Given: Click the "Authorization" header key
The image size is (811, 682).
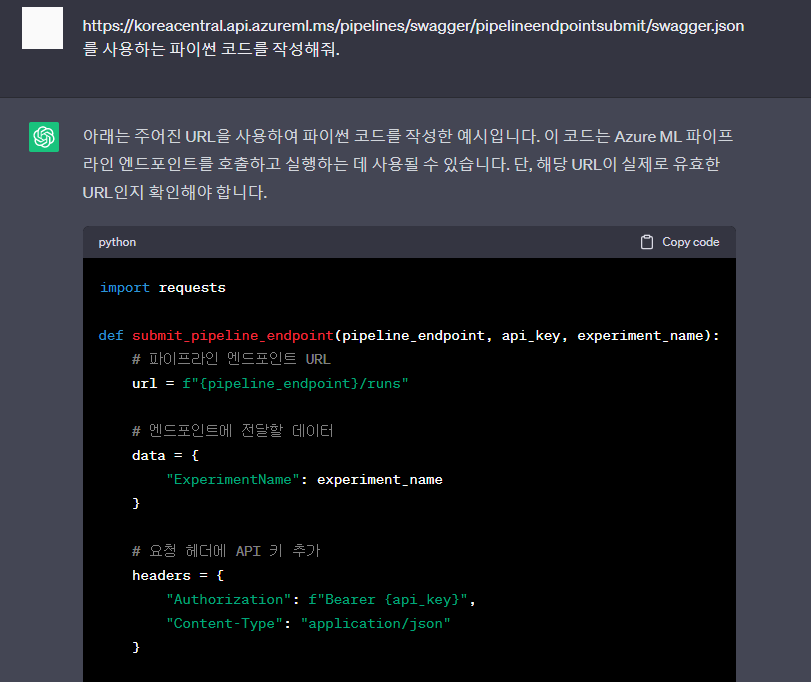Looking at the screenshot, I should pos(229,600).
